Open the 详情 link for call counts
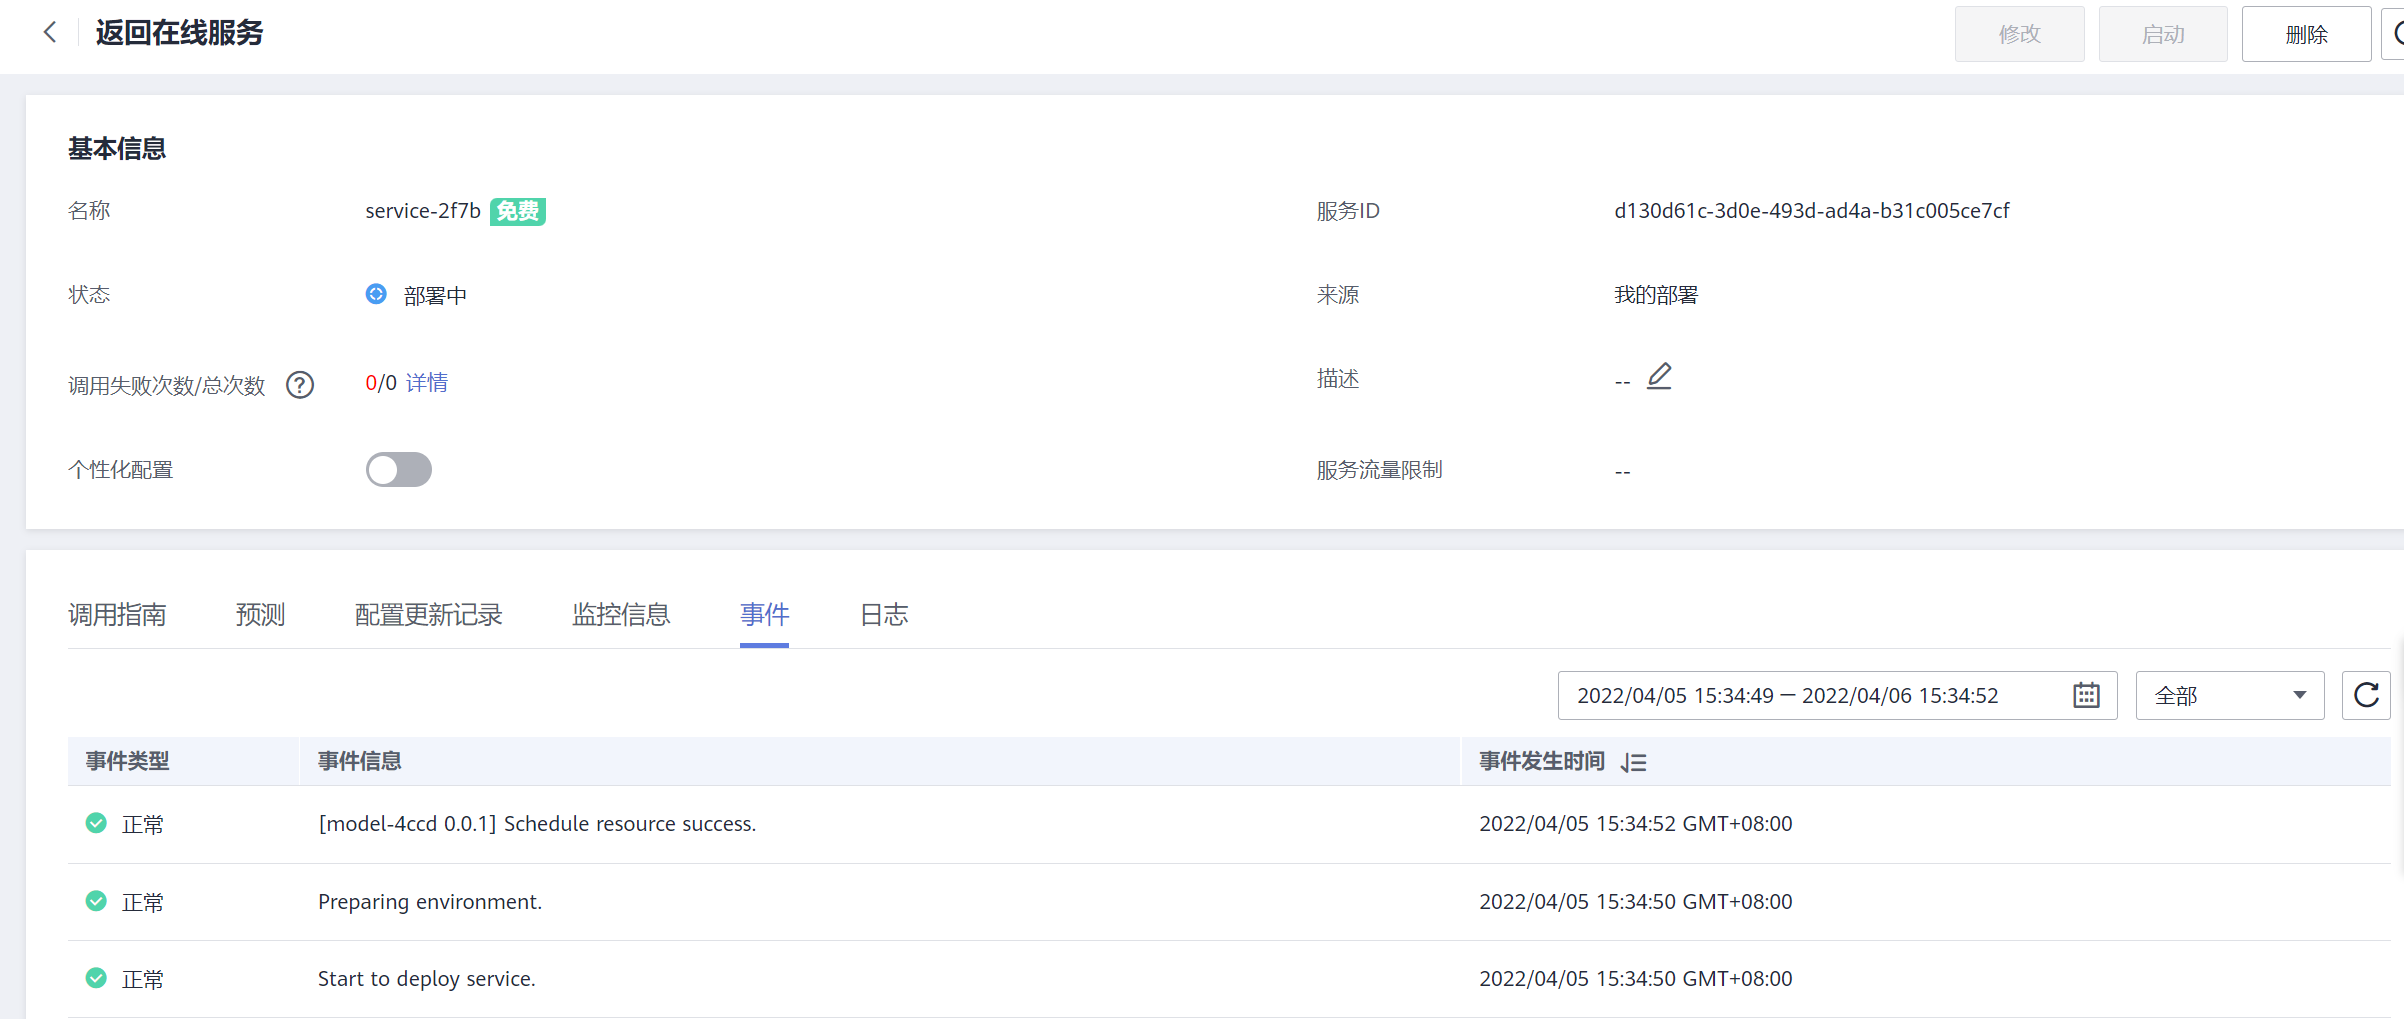 tap(427, 383)
